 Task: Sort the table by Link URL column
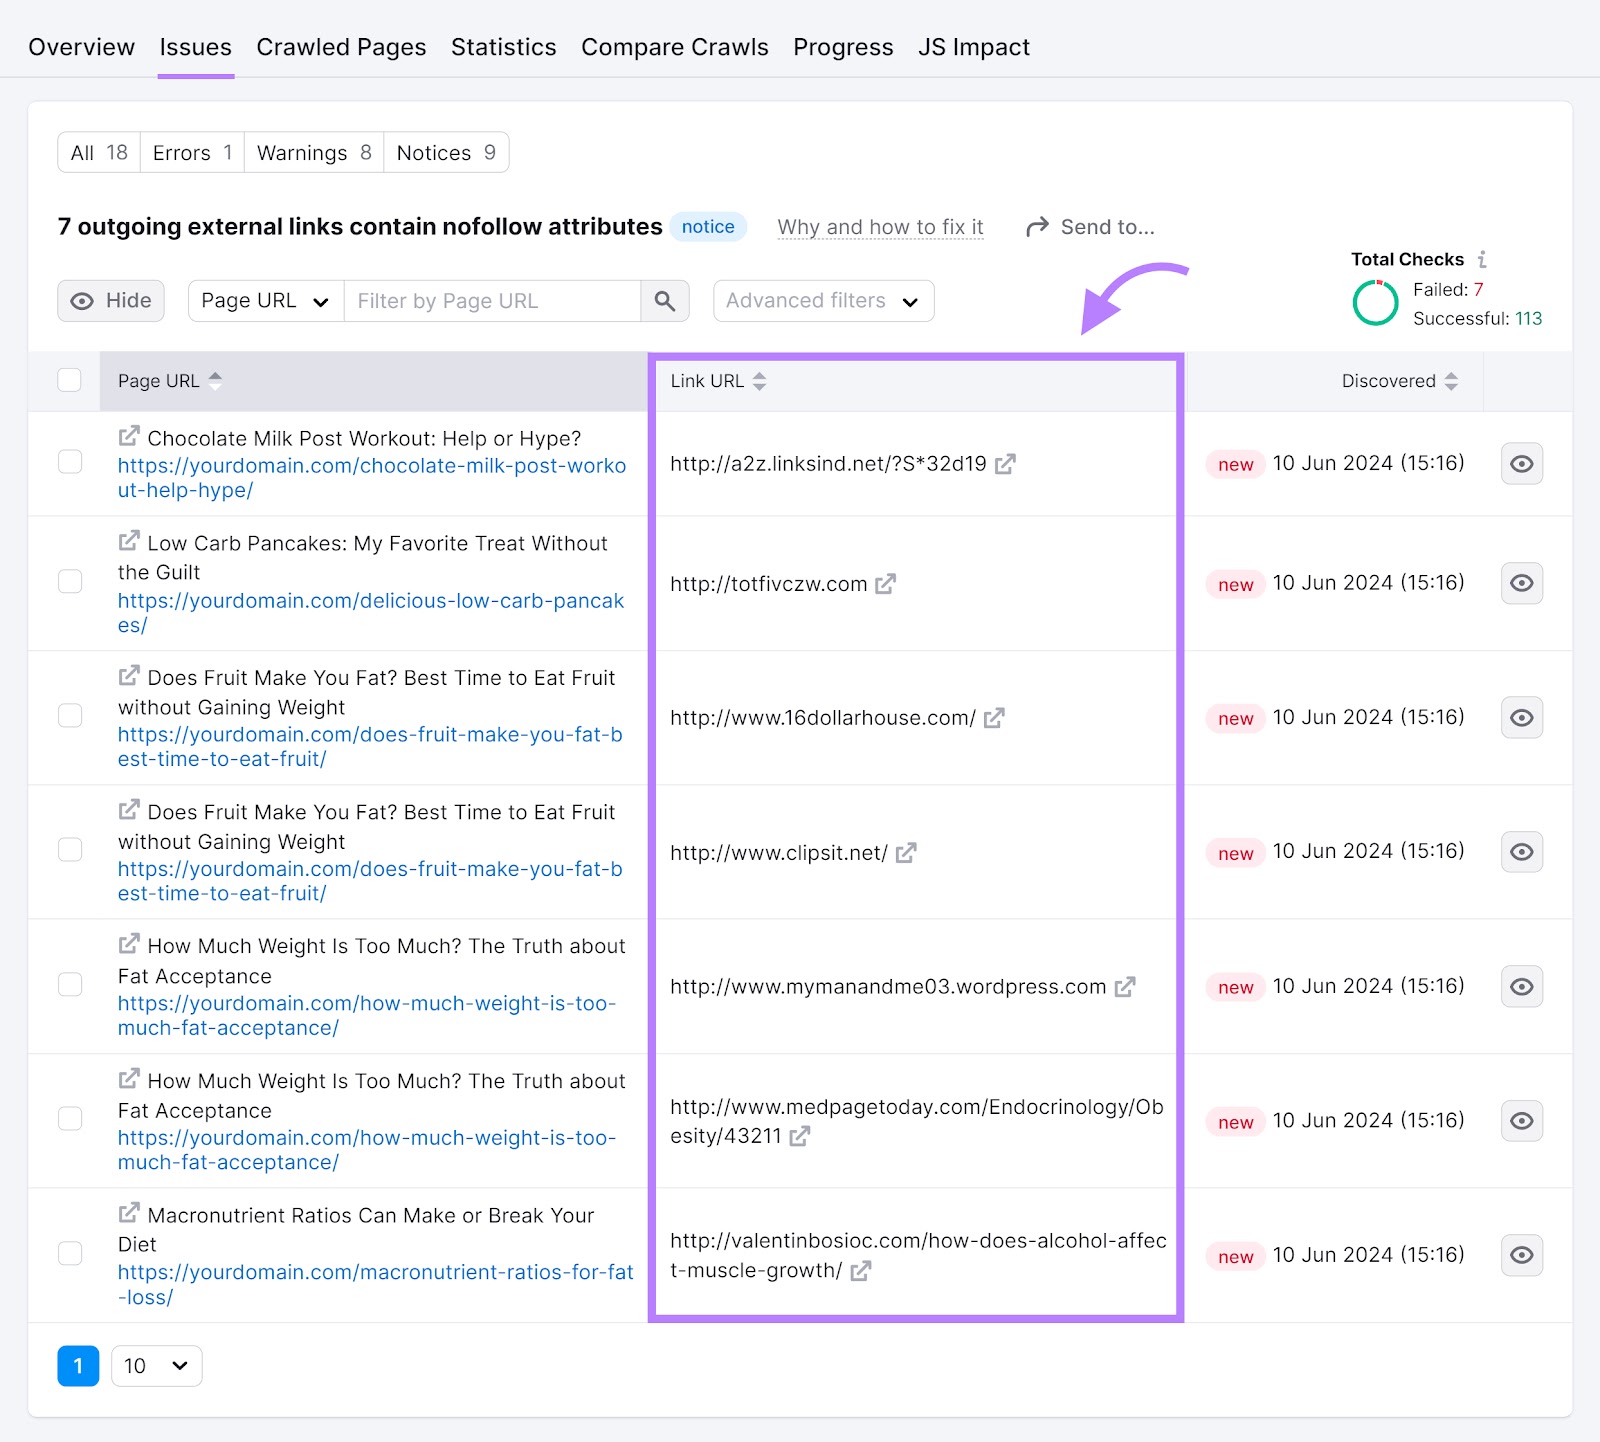tap(759, 381)
